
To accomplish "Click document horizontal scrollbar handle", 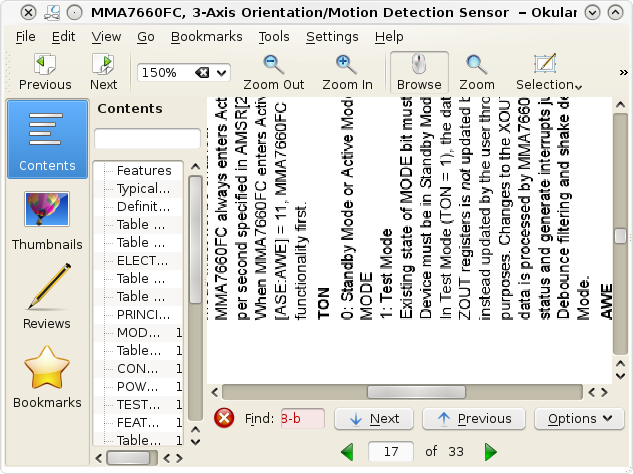I will click(x=416, y=392).
